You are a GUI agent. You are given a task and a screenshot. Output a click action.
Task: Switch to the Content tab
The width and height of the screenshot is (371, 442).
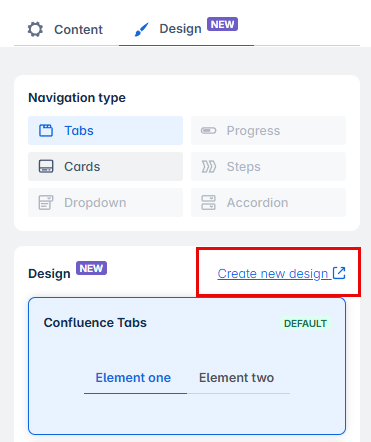click(x=66, y=29)
